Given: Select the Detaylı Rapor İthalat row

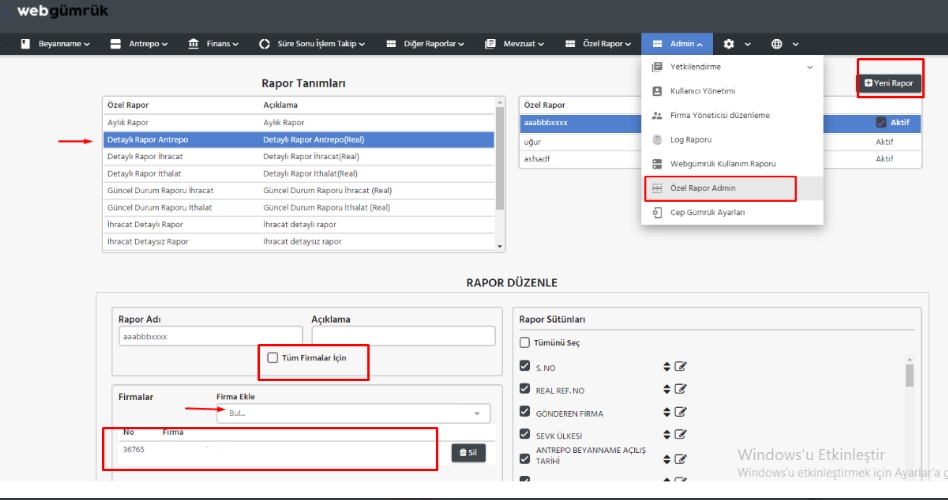Looking at the screenshot, I should pos(299,173).
